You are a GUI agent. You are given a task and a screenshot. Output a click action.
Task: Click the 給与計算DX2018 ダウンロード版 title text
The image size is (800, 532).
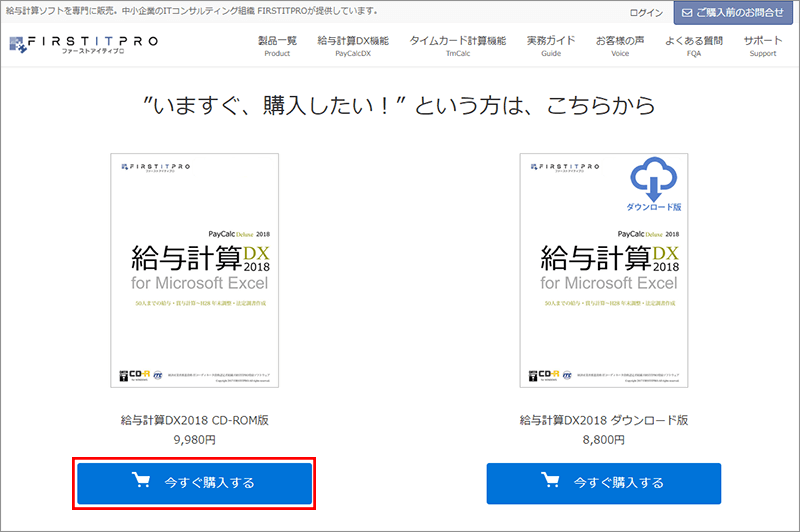(x=604, y=420)
